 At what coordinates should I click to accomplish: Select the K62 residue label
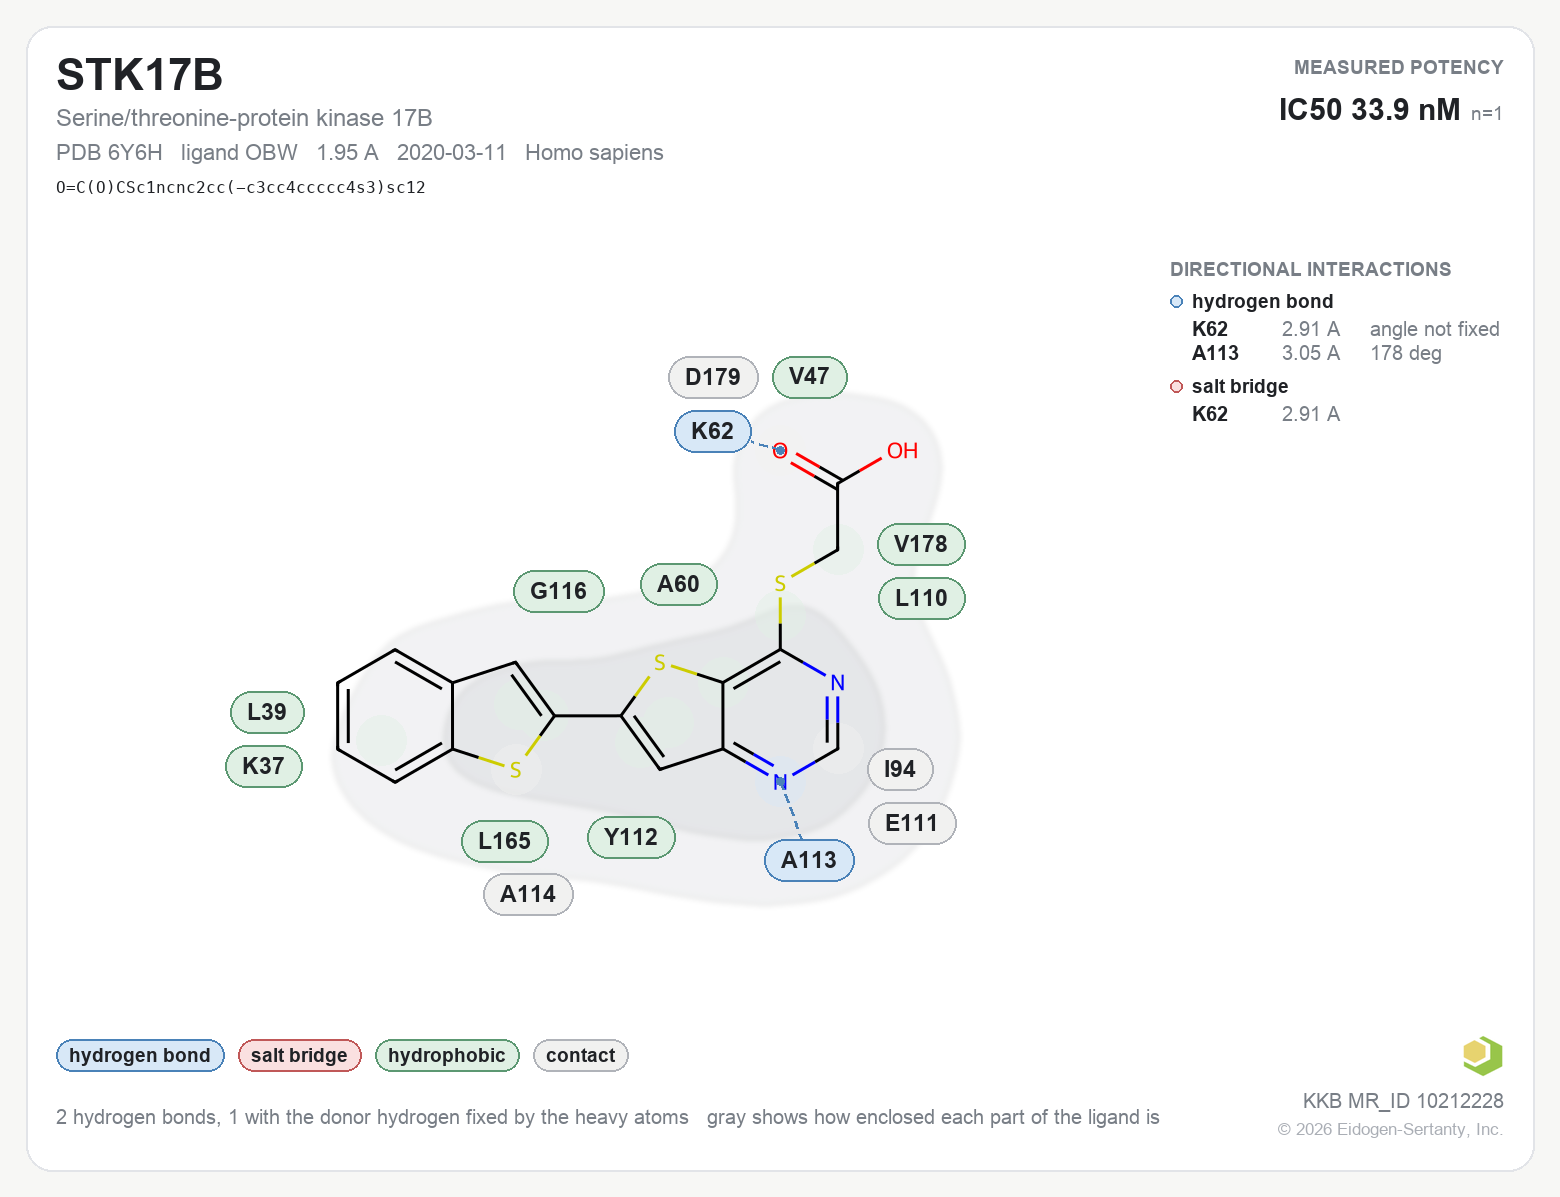click(x=712, y=431)
